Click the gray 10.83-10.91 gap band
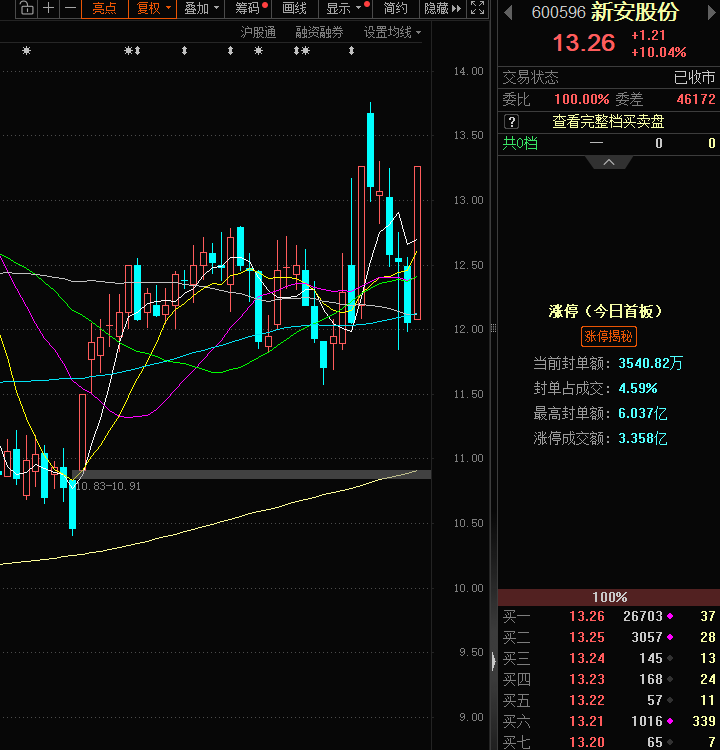This screenshot has width=720, height=750. pyautogui.click(x=252, y=474)
